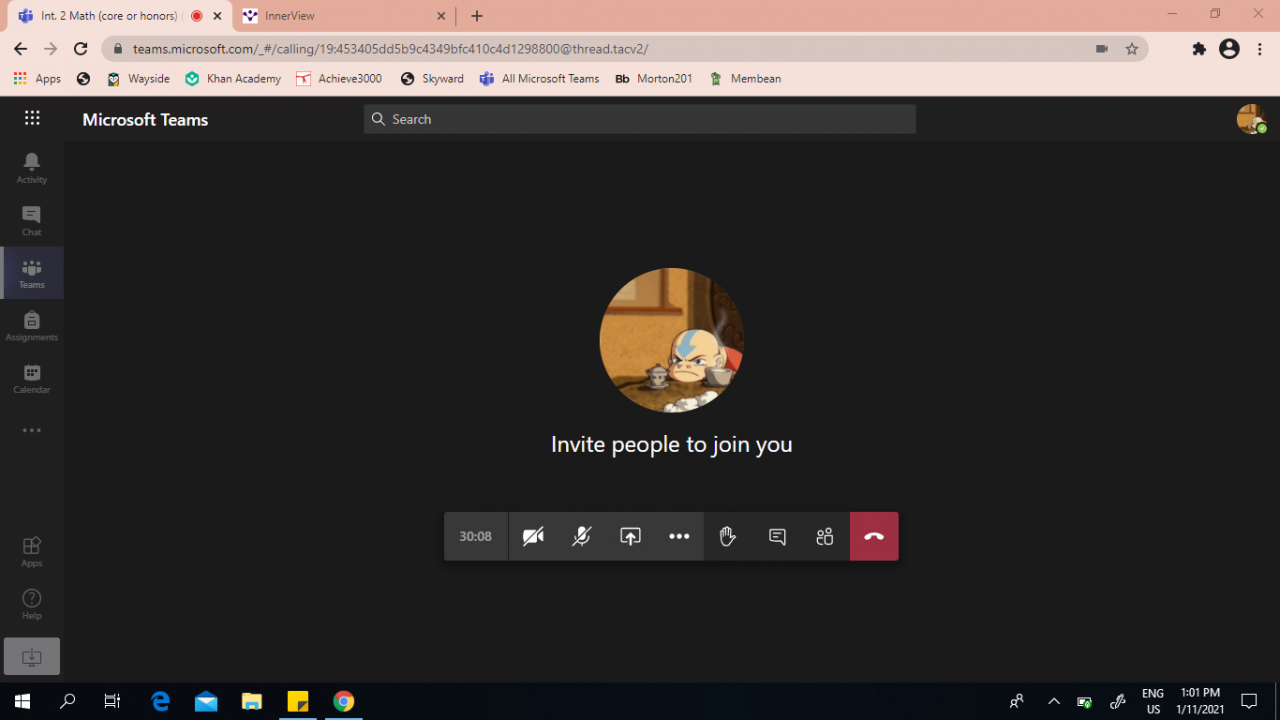Click the 30:08 call duration timer
Screen dimensions: 1280x720
click(476, 537)
